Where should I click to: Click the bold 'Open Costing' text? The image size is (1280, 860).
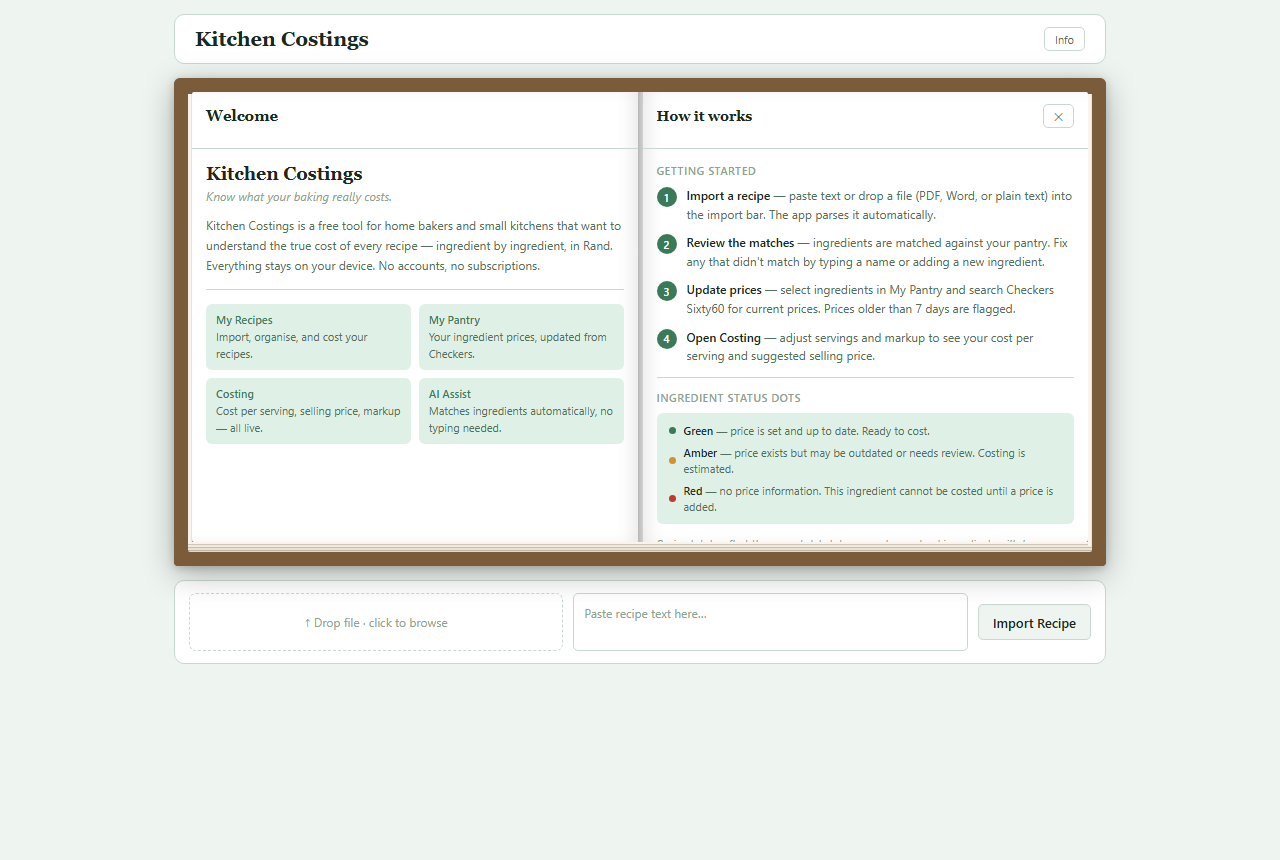pos(724,338)
